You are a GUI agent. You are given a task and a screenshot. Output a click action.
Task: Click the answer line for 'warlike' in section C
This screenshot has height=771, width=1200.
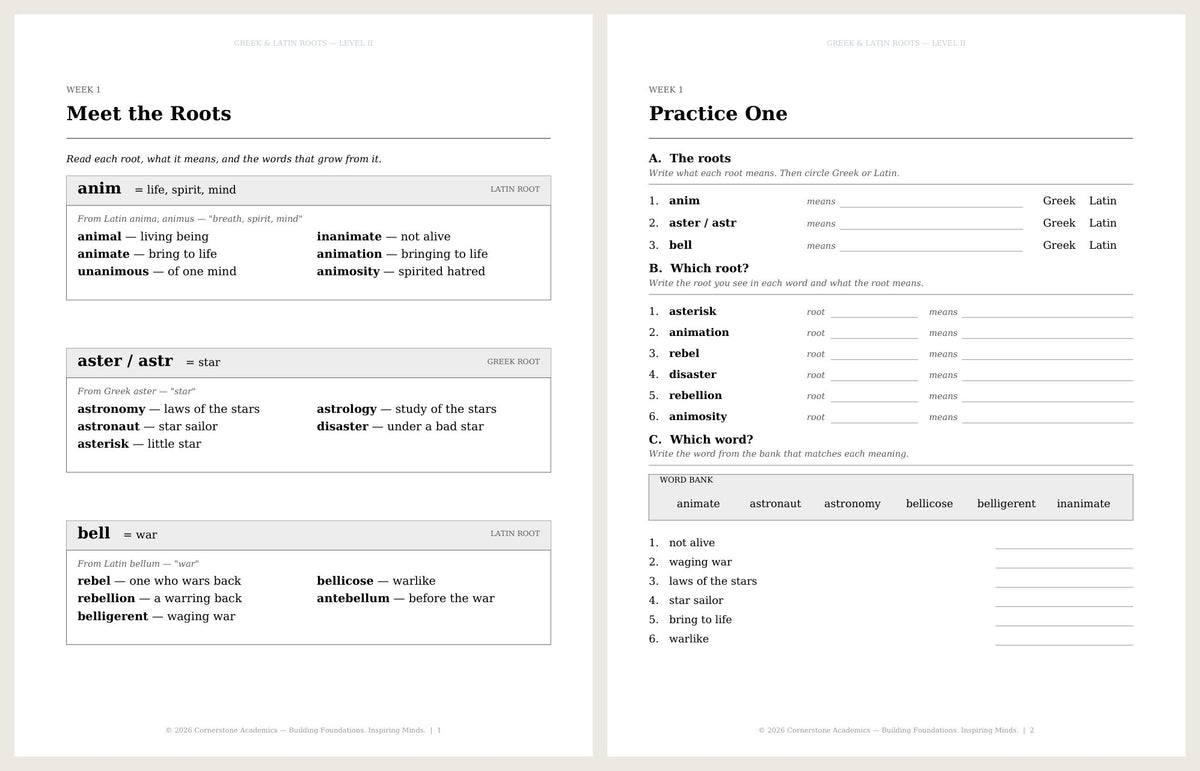pyautogui.click(x=1064, y=639)
